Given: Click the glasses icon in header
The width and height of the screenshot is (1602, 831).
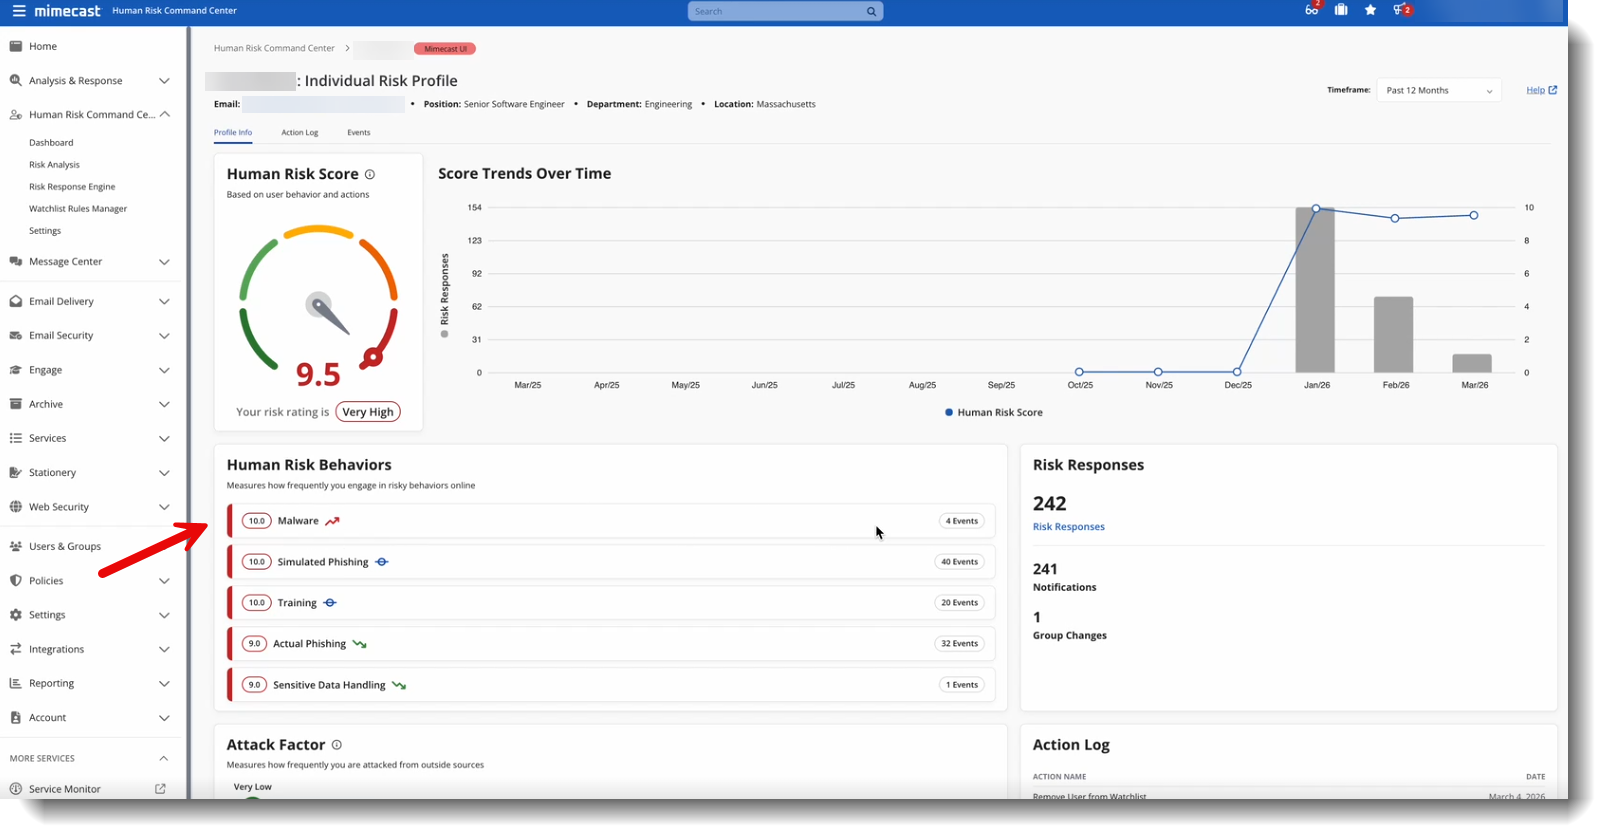Looking at the screenshot, I should point(1311,10).
